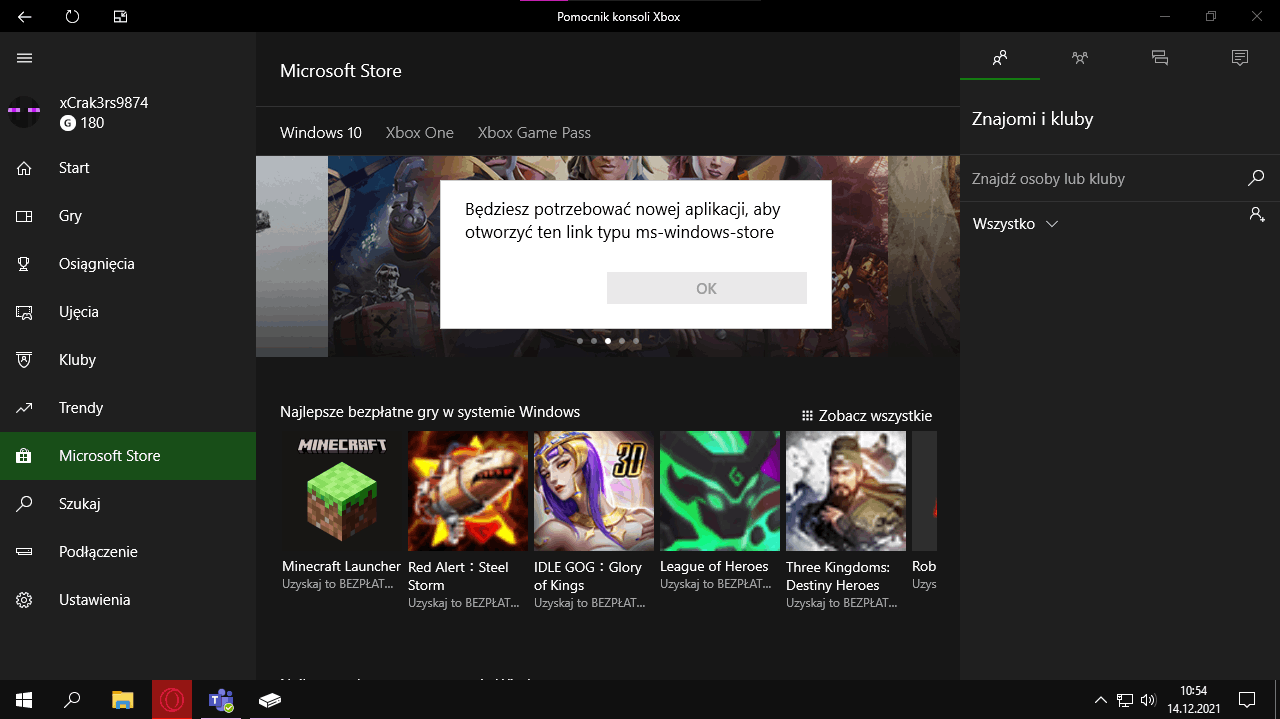Click the Ustawienia gear icon
This screenshot has width=1280, height=719.
click(x=25, y=600)
